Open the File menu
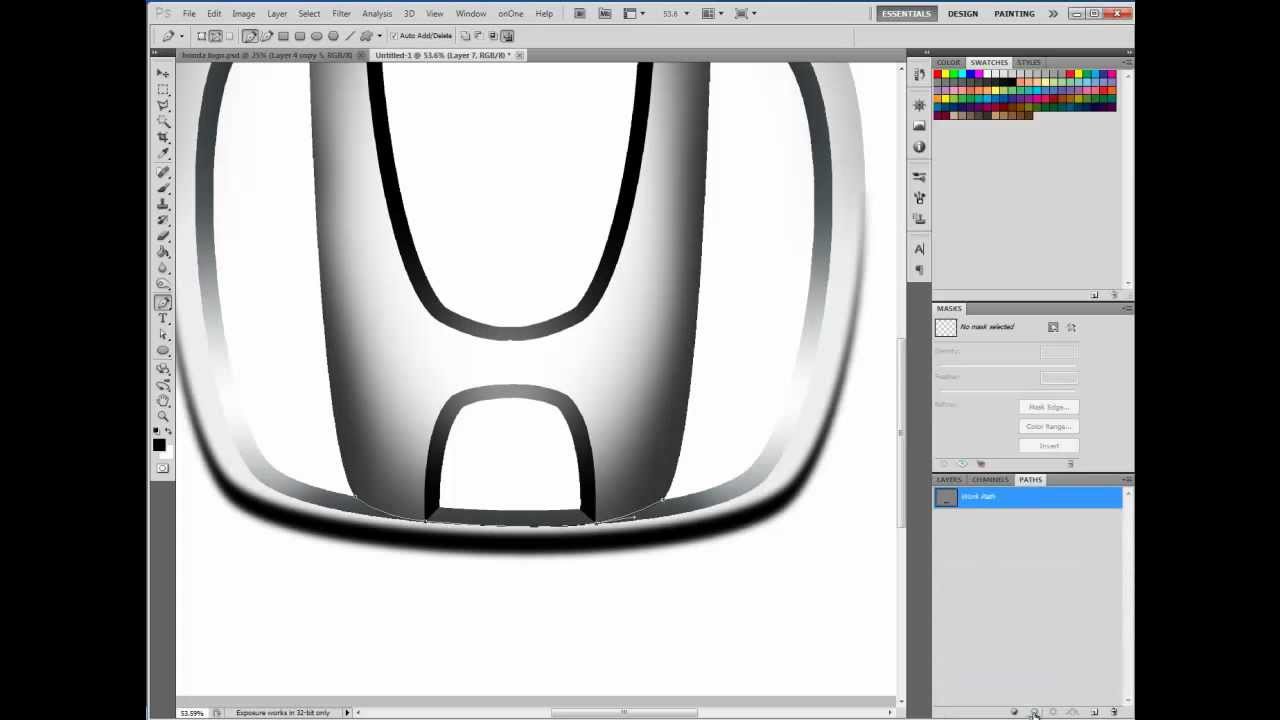1280x720 pixels. point(189,14)
